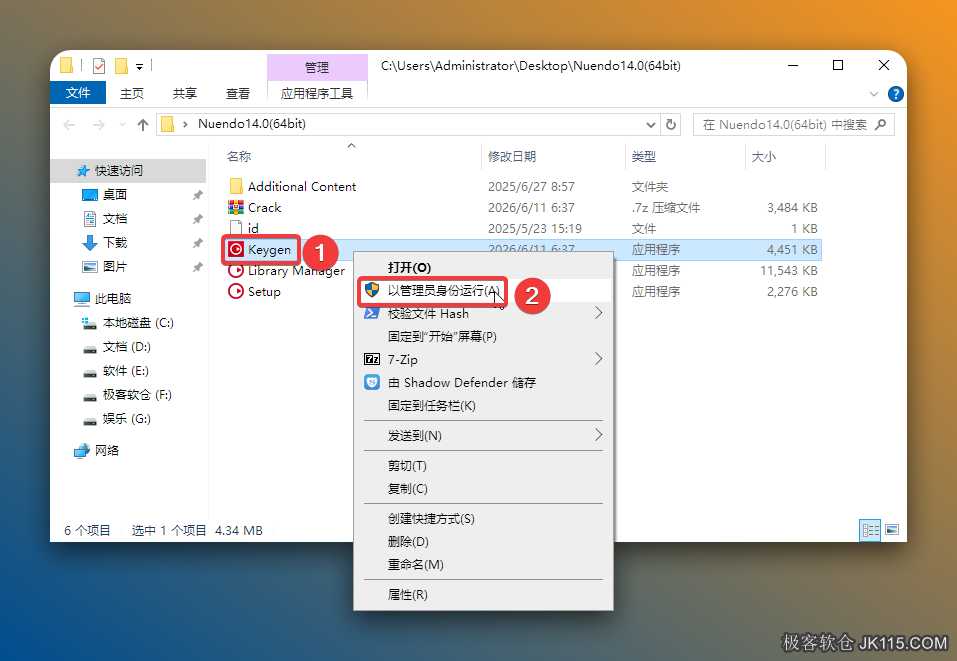Expand the 发送到(N) submenu
Screen dimensions: 957x661
[598, 435]
